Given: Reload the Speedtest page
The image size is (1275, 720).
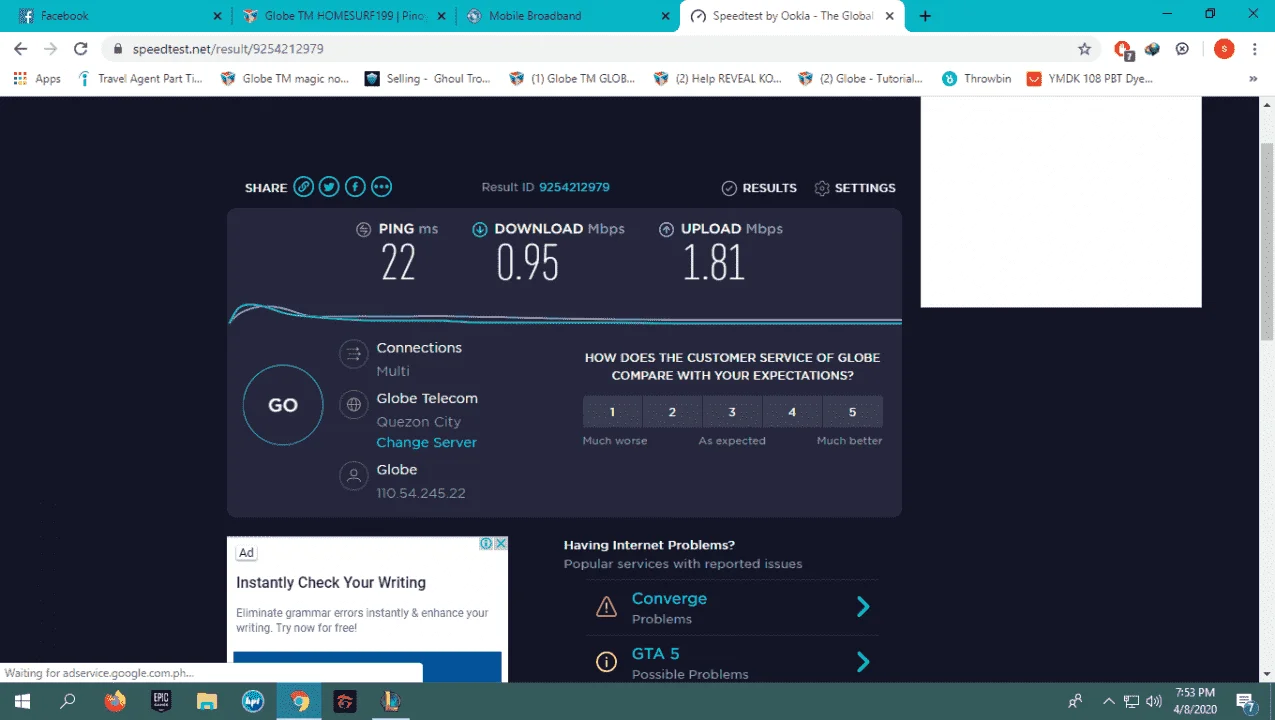Looking at the screenshot, I should [81, 49].
